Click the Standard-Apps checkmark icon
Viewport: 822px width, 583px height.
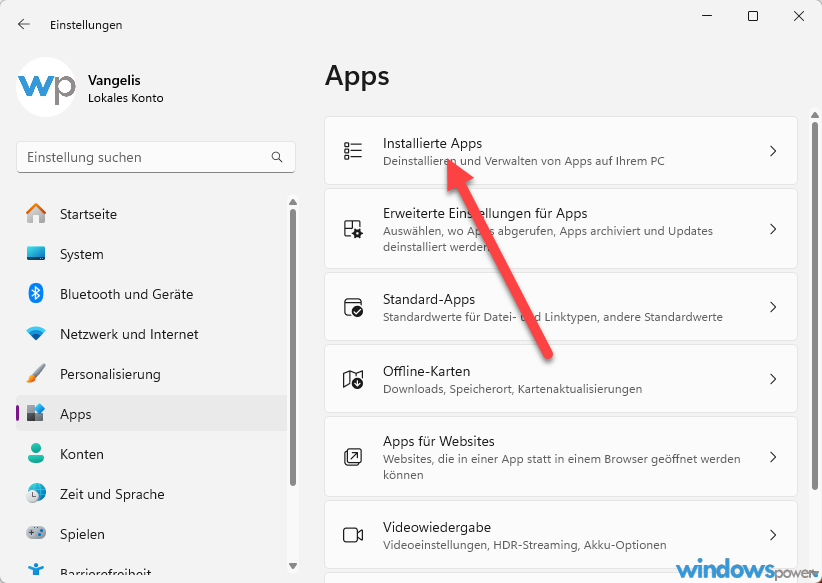click(353, 307)
